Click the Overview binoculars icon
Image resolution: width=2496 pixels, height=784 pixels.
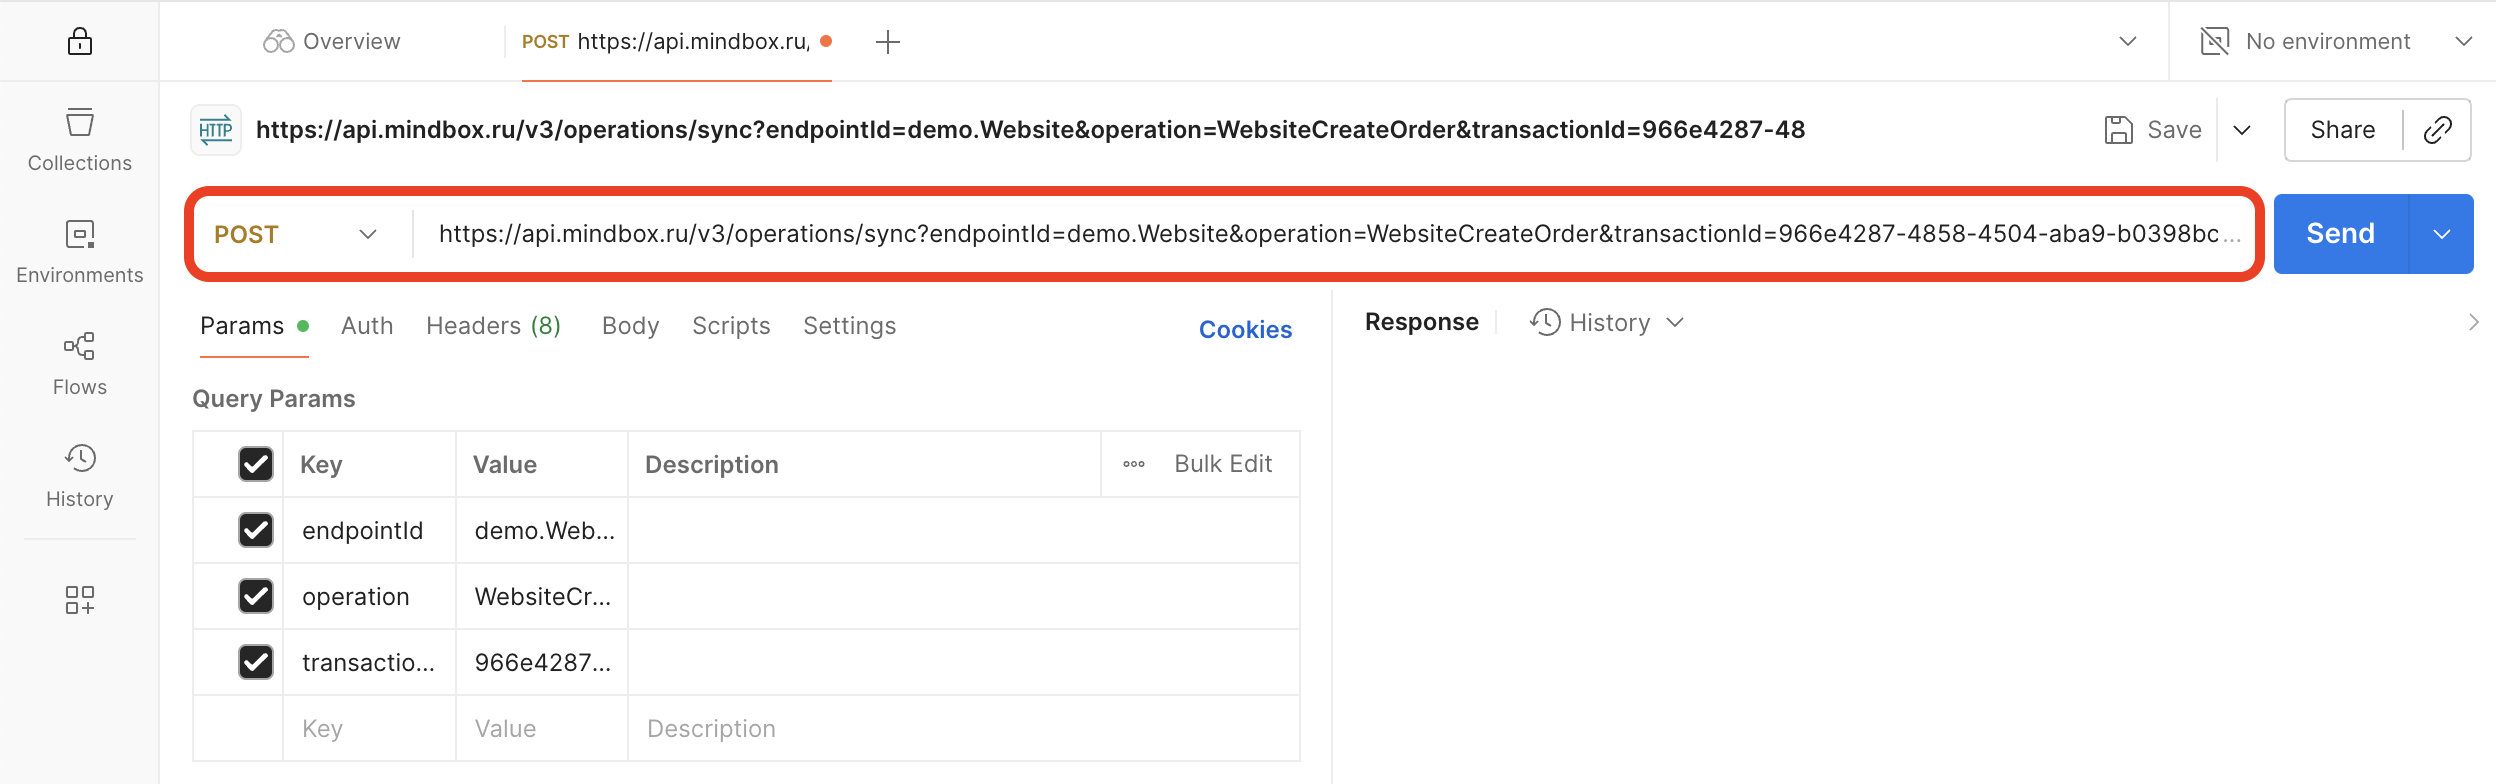coord(278,41)
